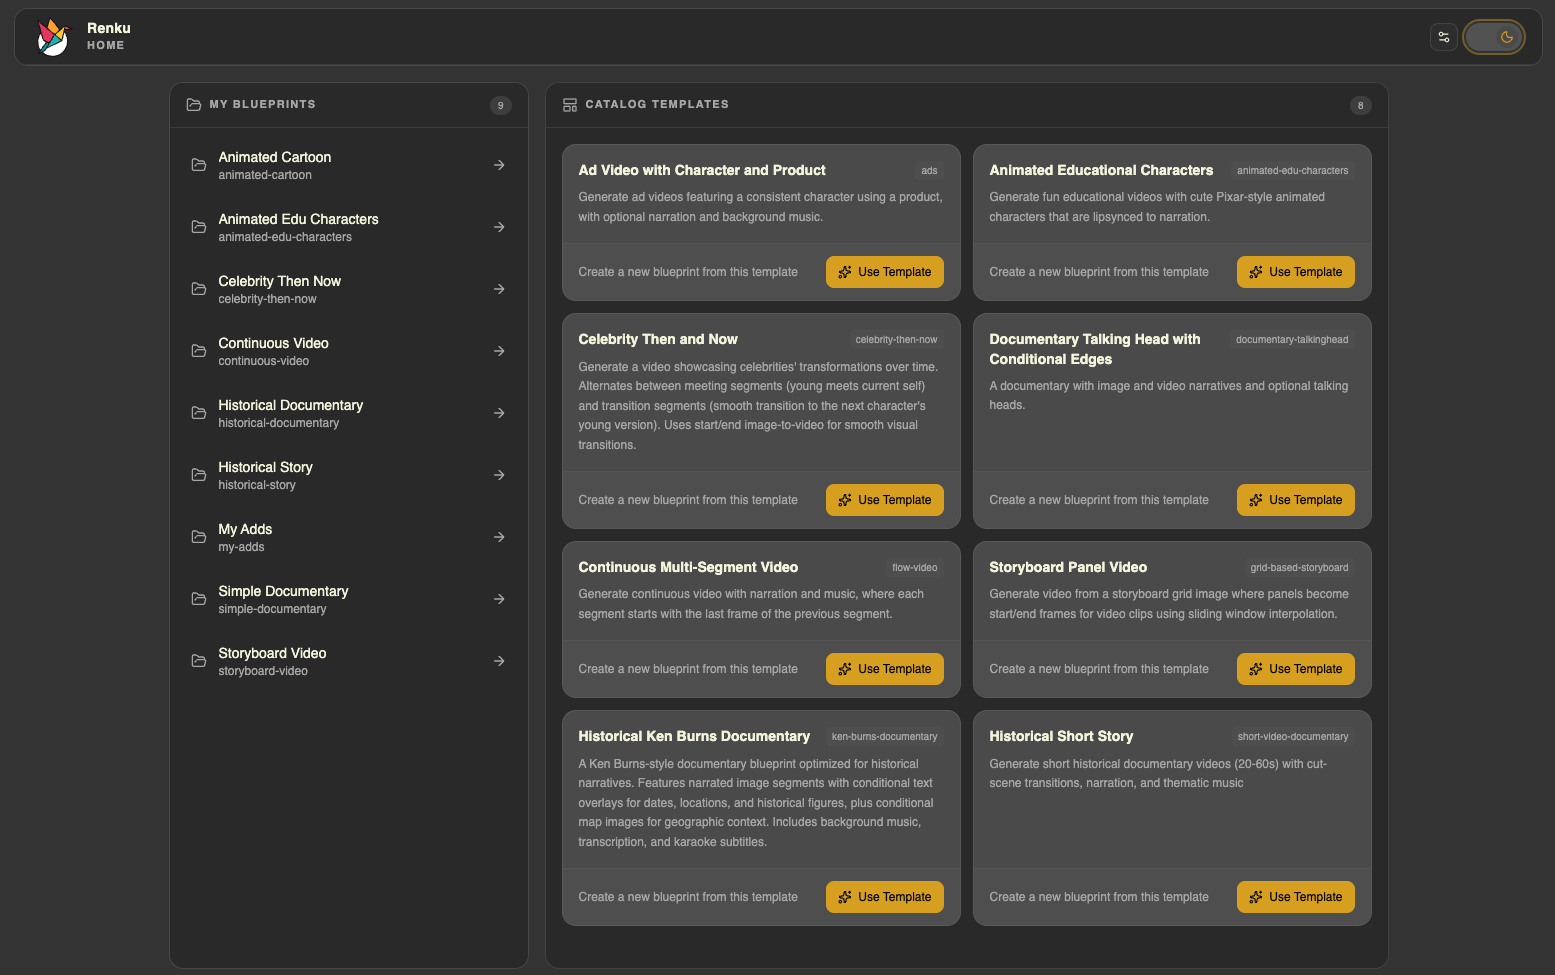Use Template for Storyboard Panel Video
Image resolution: width=1555 pixels, height=975 pixels.
pos(1295,669)
